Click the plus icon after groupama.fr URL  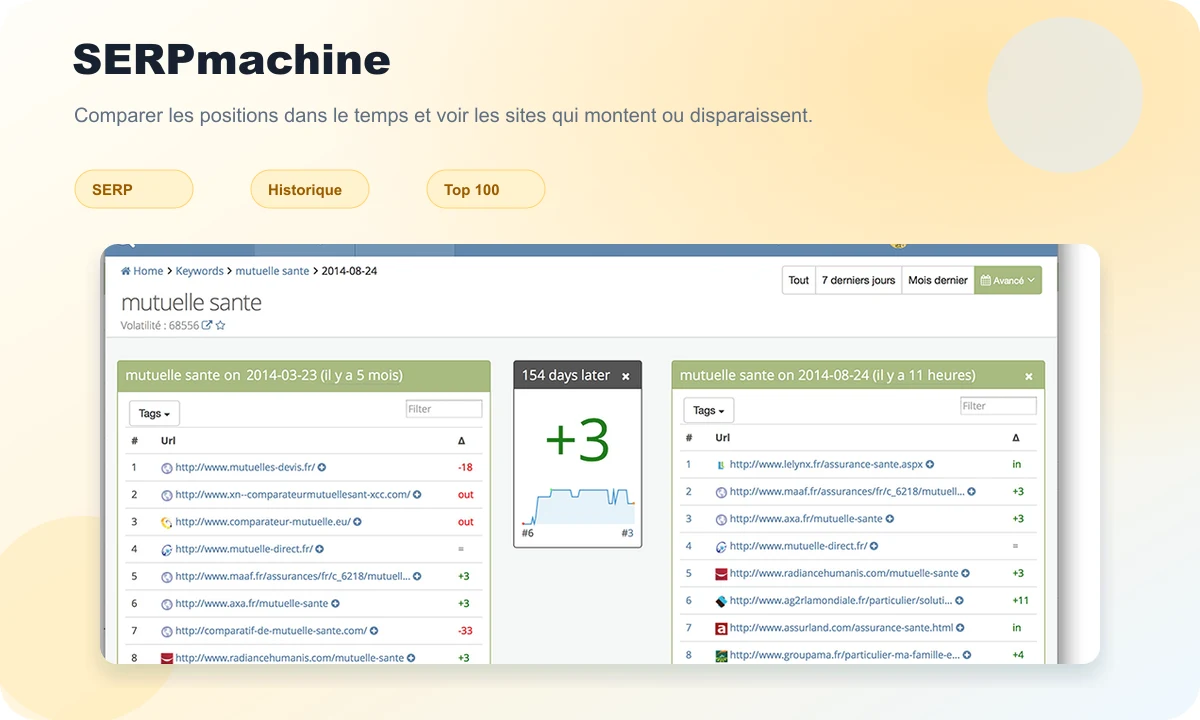pyautogui.click(x=966, y=655)
